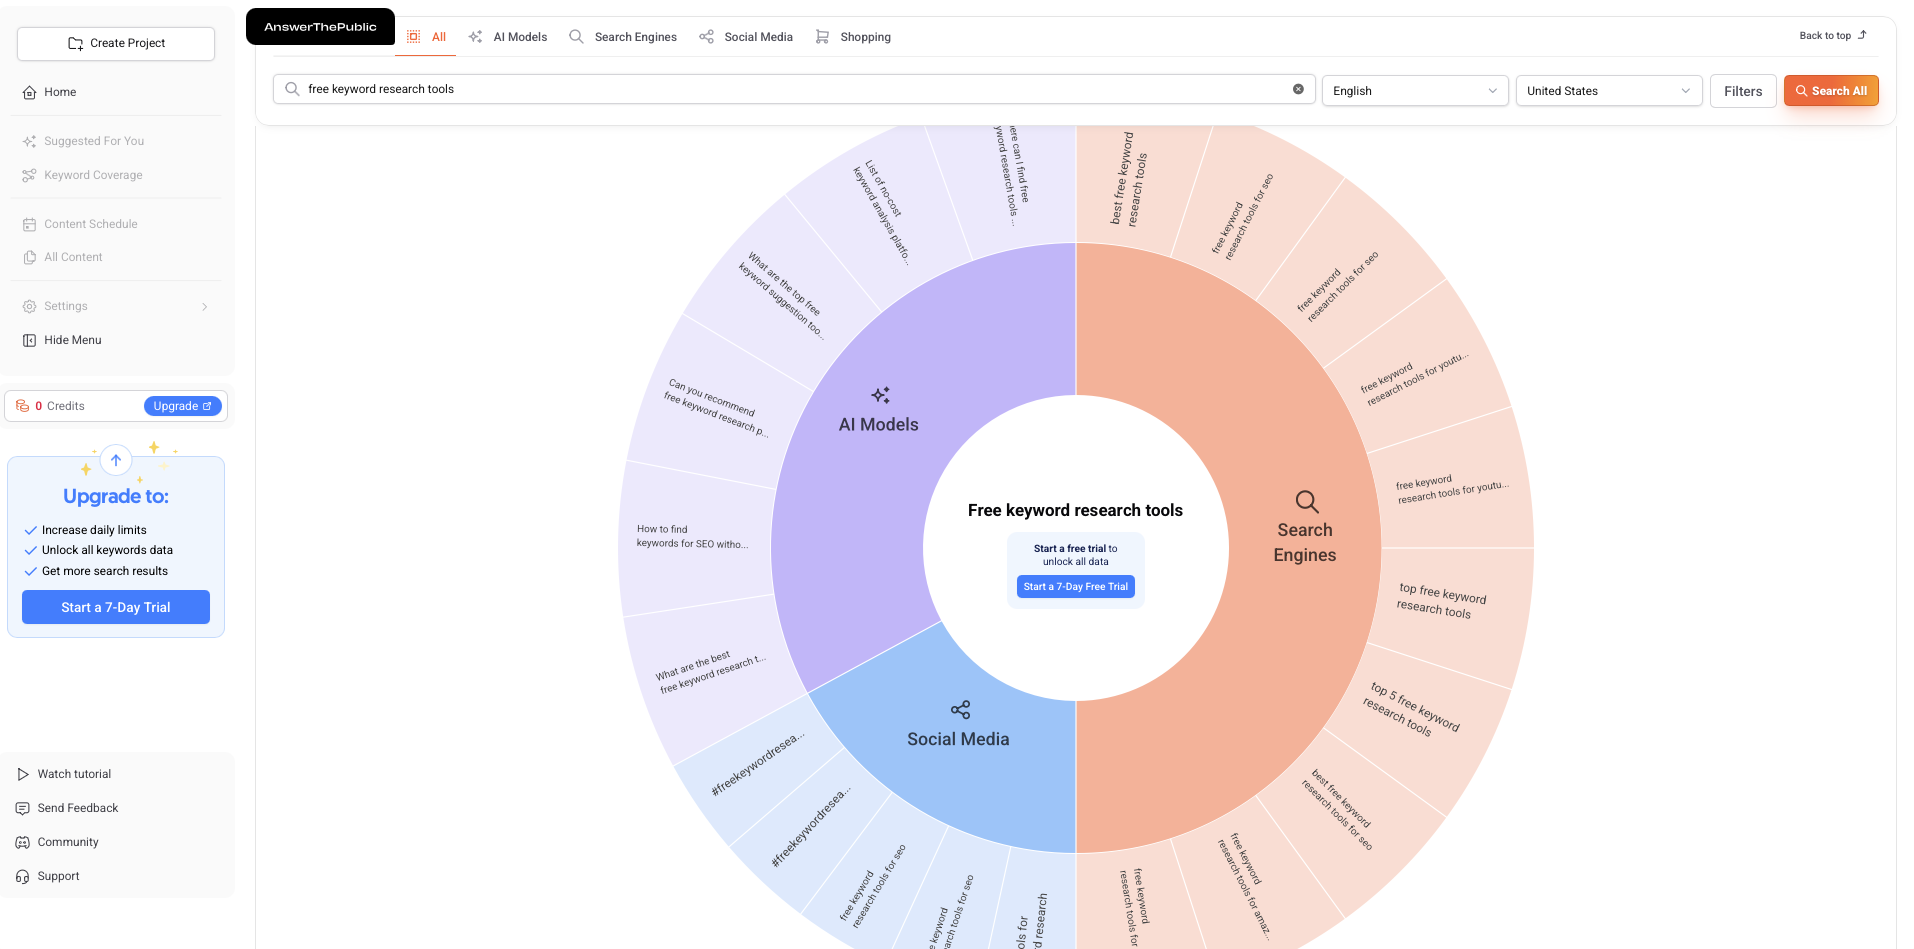Click sidebar Start a 7-Day Trial button

click(x=116, y=607)
